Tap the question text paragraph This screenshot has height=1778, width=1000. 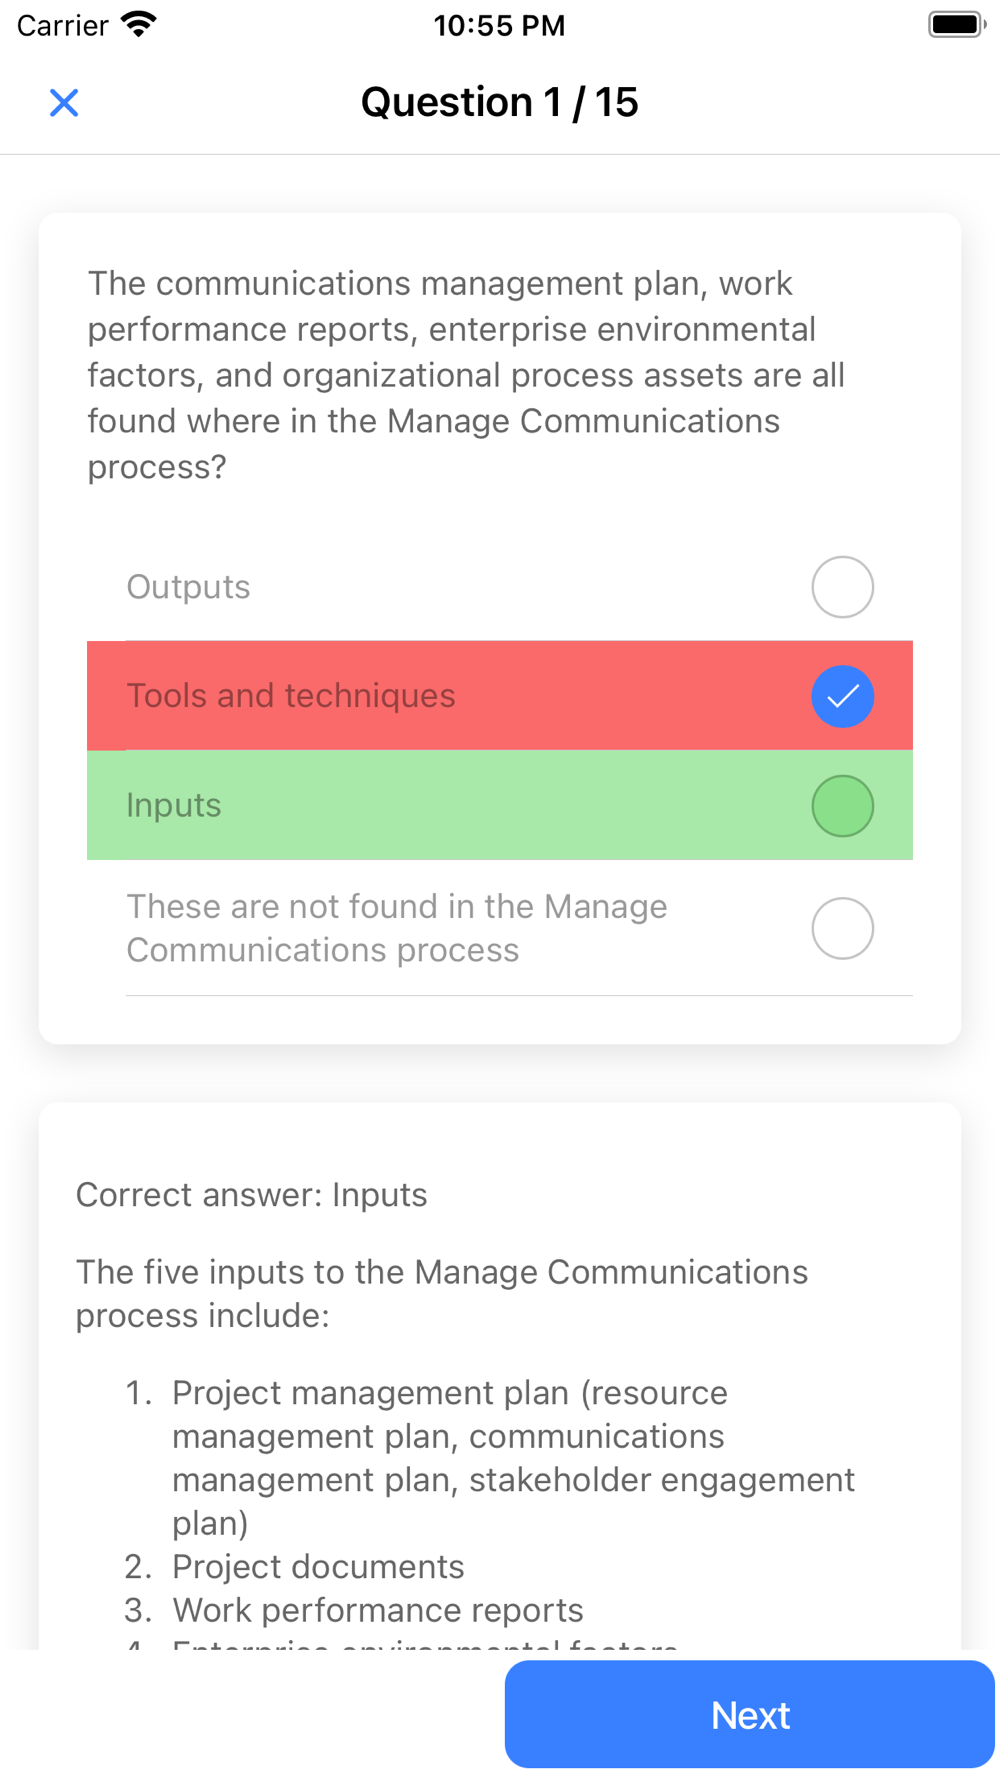[x=466, y=375]
